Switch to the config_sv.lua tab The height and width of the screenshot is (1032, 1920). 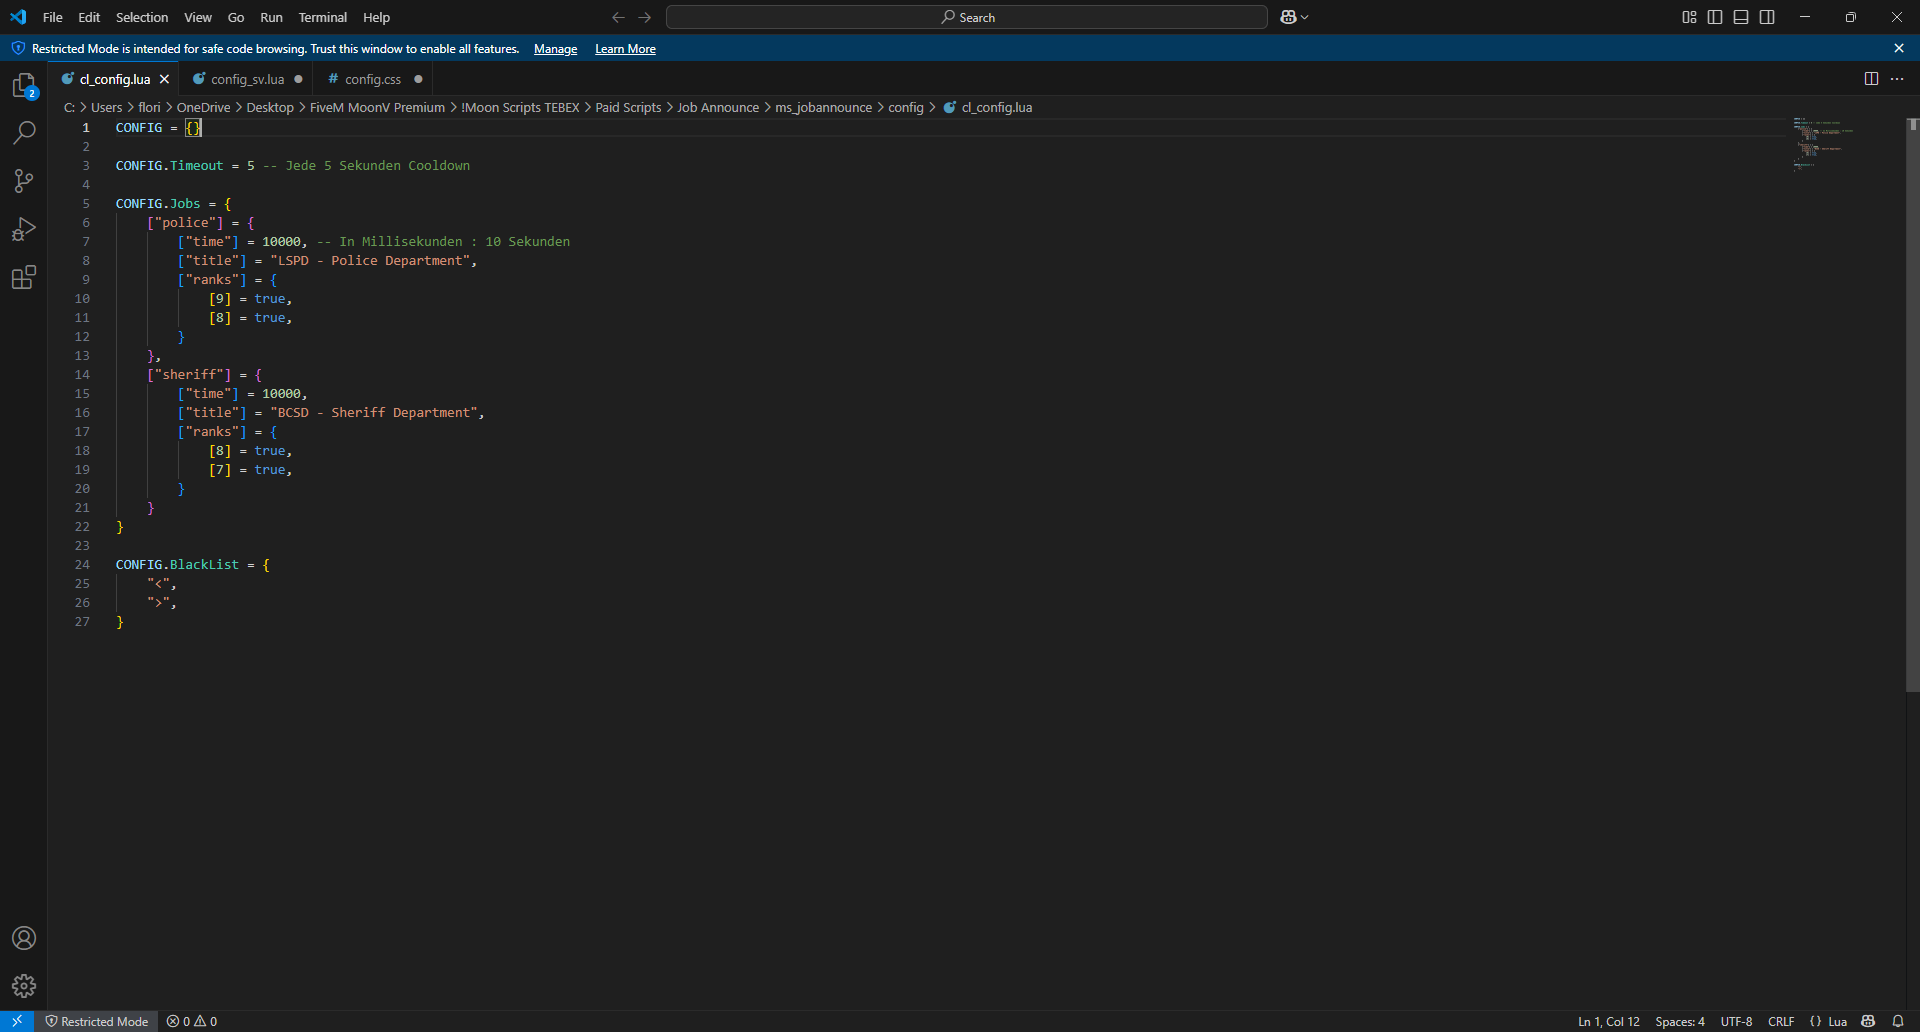(247, 79)
